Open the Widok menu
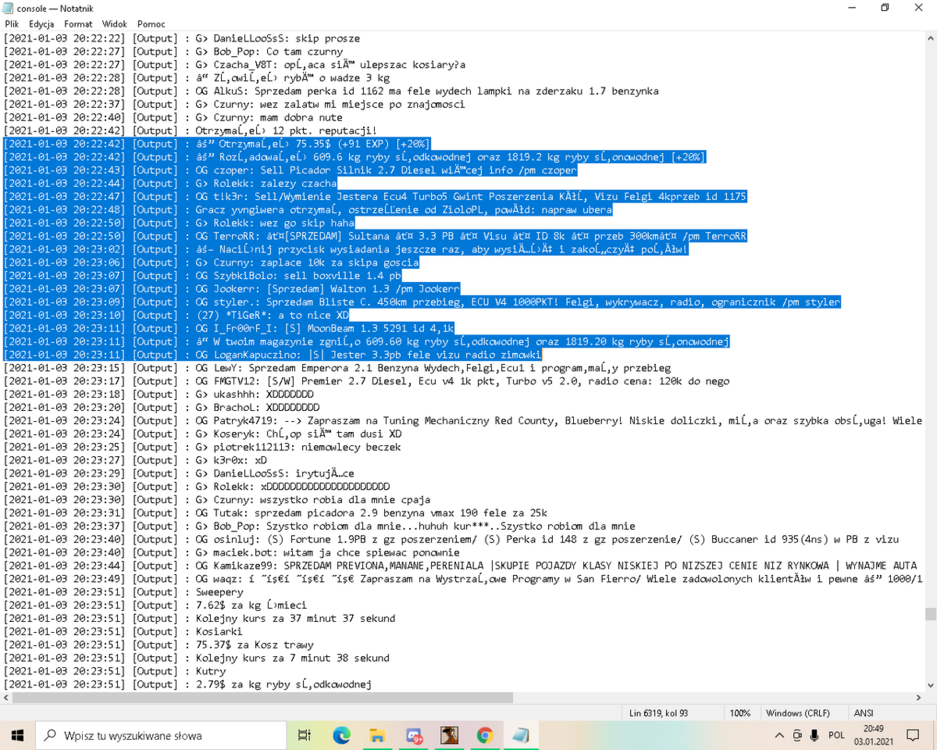 click(114, 24)
